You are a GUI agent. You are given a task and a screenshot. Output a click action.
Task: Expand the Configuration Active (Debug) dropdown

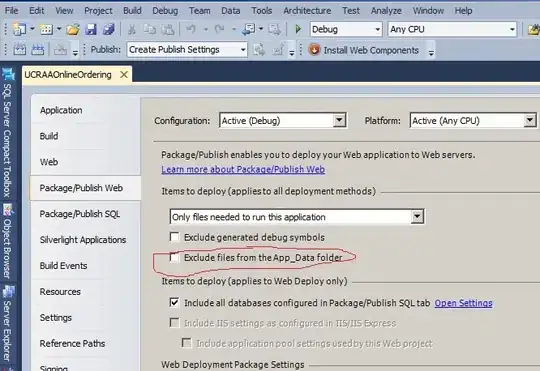pyautogui.click(x=339, y=120)
